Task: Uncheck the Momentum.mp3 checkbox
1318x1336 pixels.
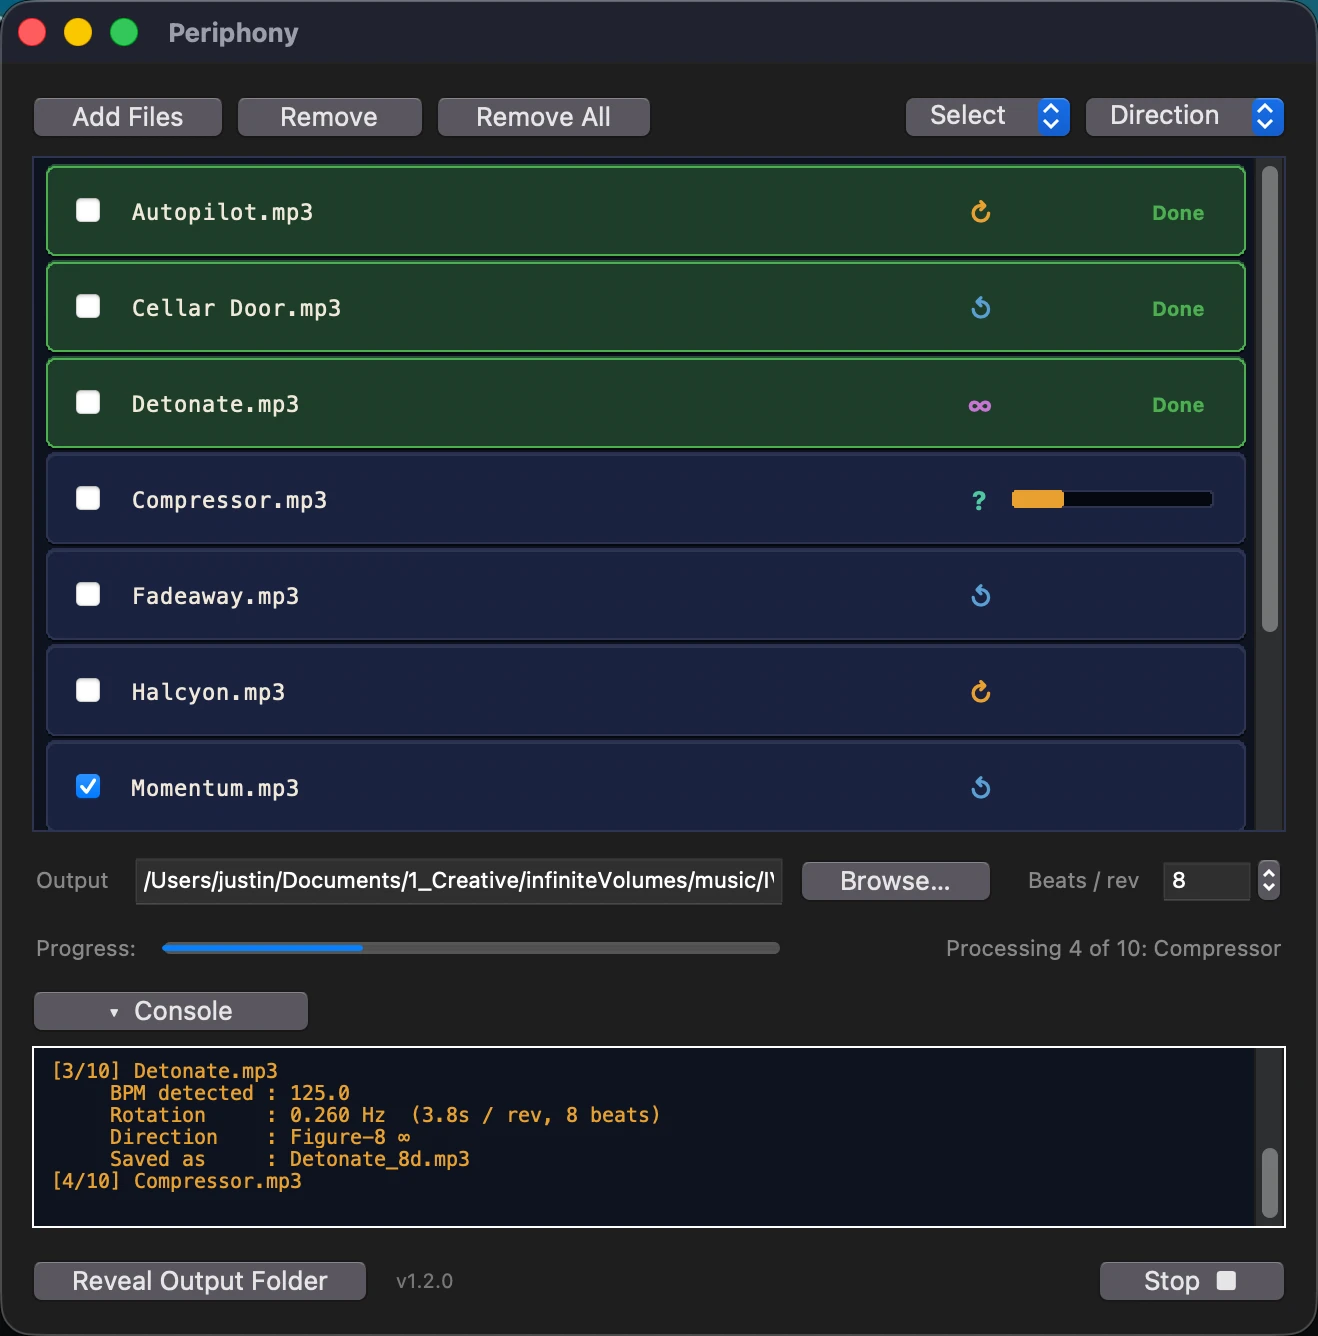Action: pos(88,786)
